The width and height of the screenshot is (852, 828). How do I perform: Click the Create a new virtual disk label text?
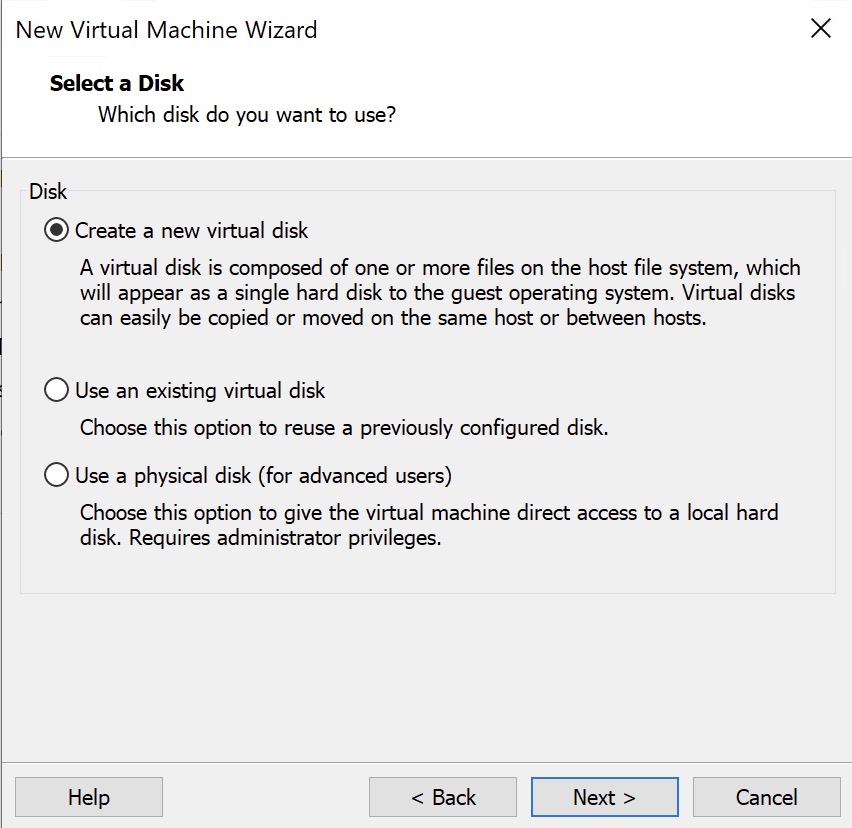point(191,231)
